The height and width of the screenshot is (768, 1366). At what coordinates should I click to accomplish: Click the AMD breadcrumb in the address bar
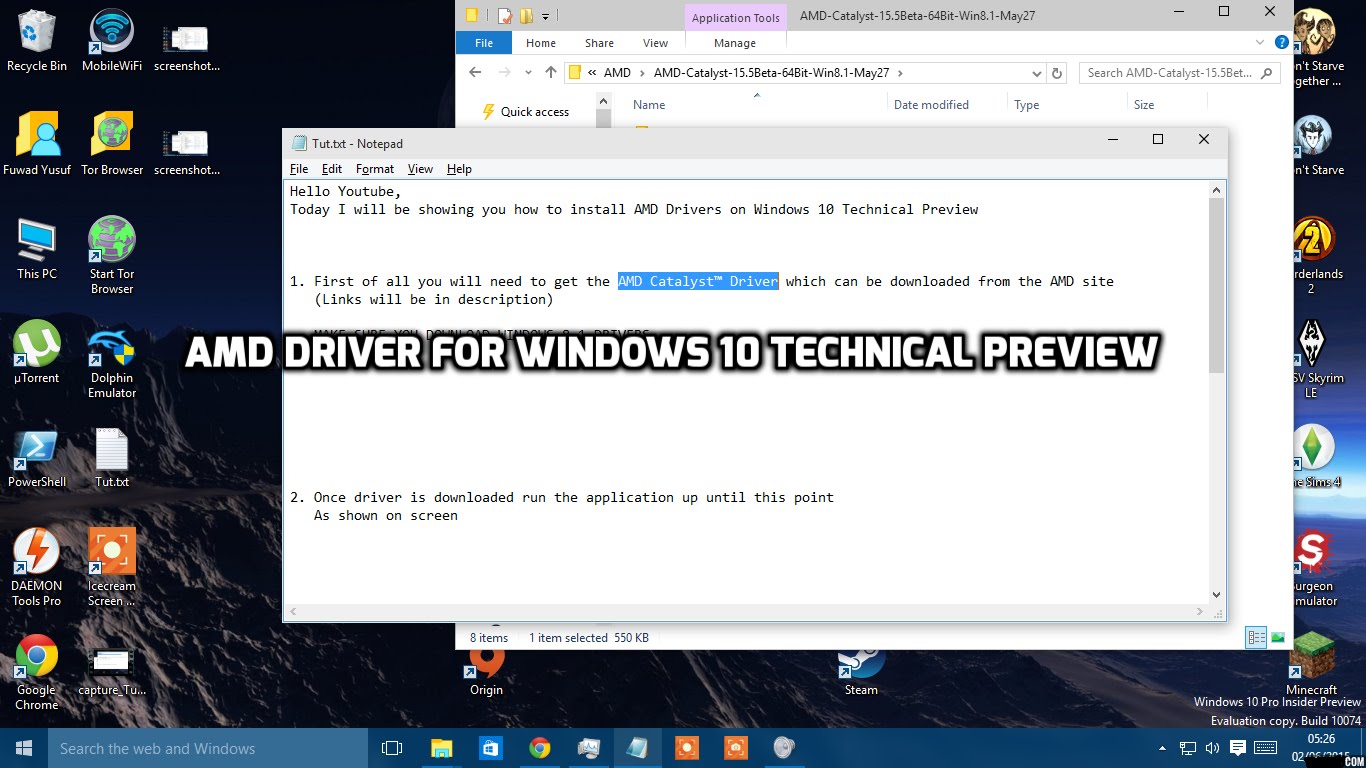click(617, 73)
